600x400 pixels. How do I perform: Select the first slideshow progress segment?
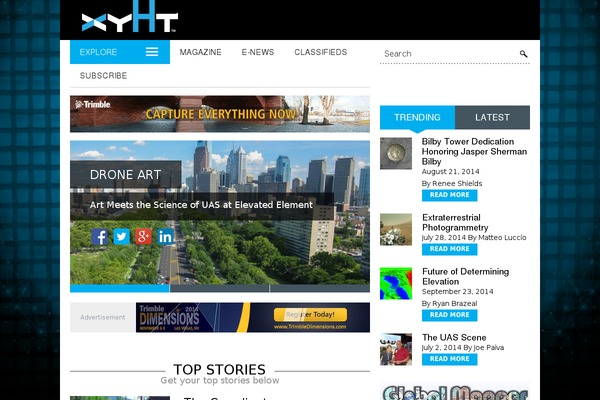pyautogui.click(x=120, y=289)
